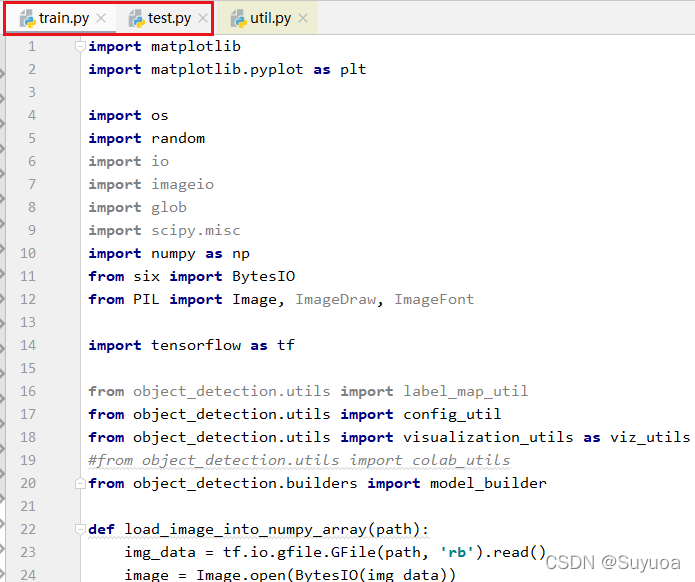Click 'ImageDraw' on line 12
Screen dimensions: 695x582
[336, 299]
